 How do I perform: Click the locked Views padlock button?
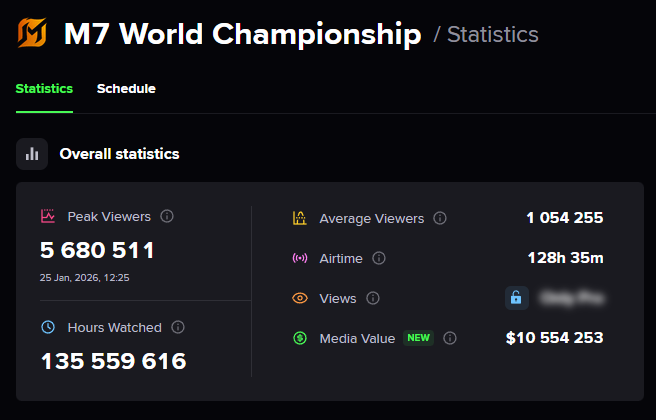[x=516, y=298]
